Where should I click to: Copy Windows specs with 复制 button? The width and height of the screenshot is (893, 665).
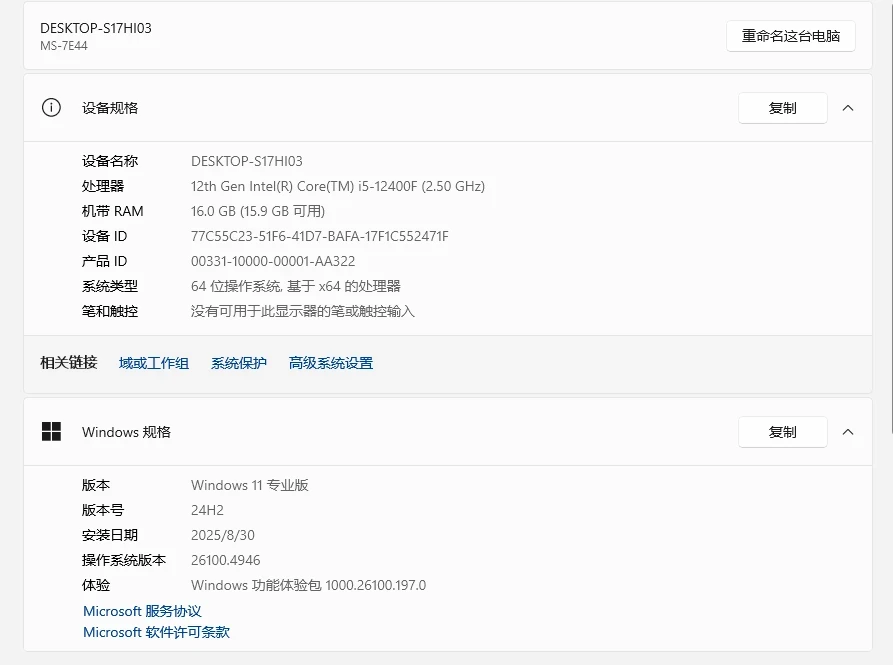[783, 432]
